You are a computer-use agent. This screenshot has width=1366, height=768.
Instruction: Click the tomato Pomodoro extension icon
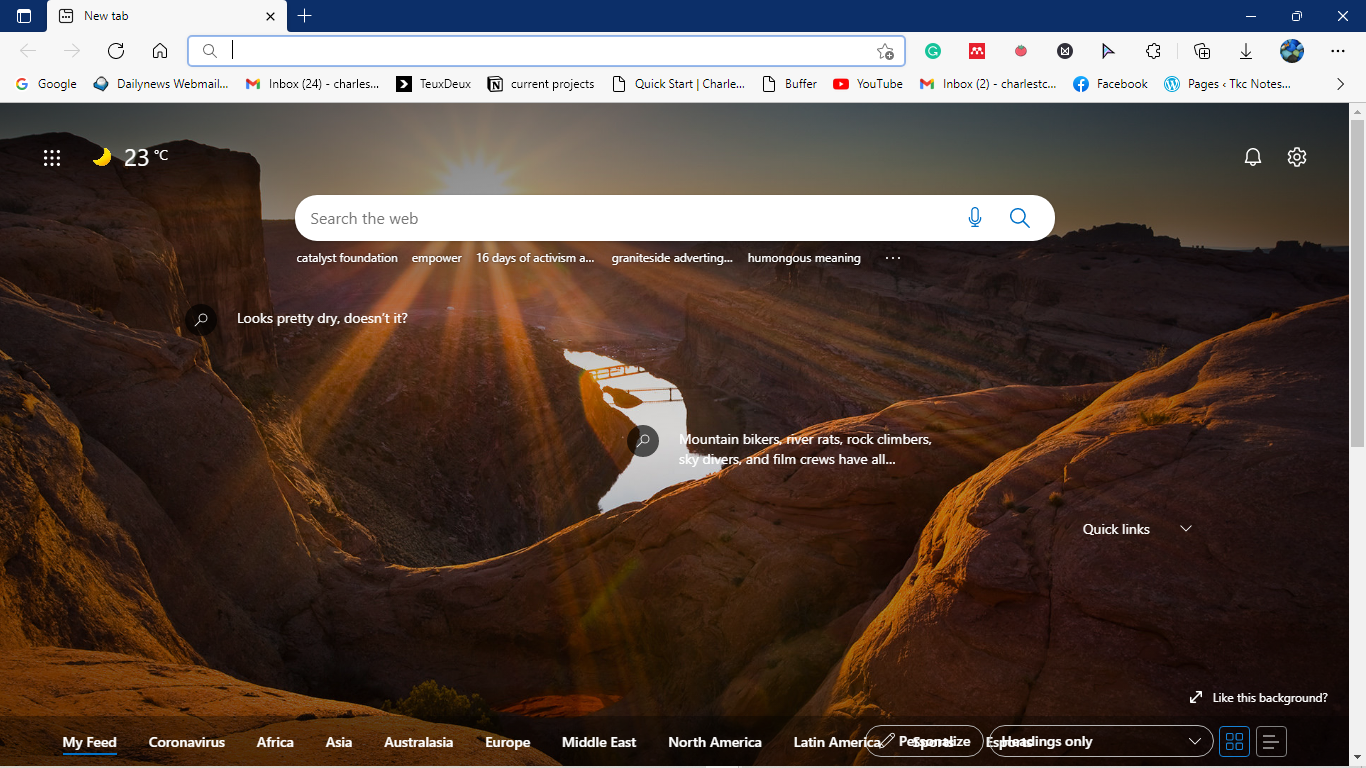pyautogui.click(x=1020, y=50)
